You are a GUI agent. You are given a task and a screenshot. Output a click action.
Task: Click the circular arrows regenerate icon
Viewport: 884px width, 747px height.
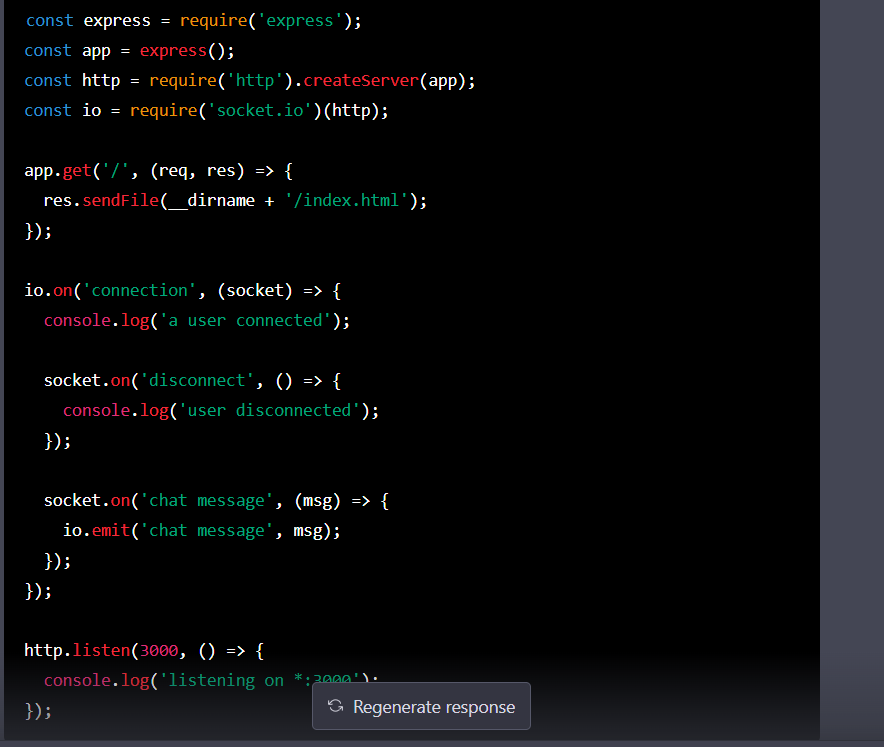(336, 707)
